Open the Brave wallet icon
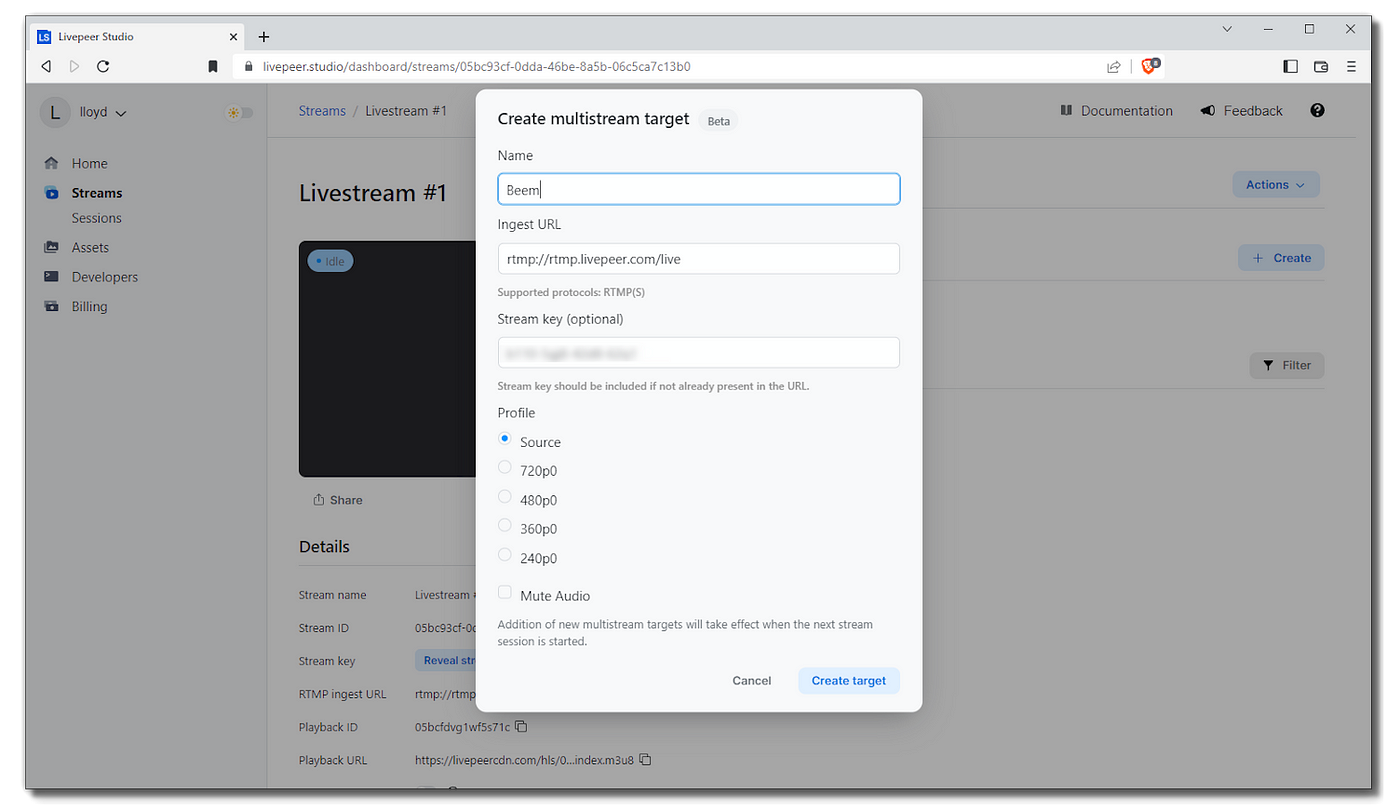The image size is (1400, 811). point(1321,67)
